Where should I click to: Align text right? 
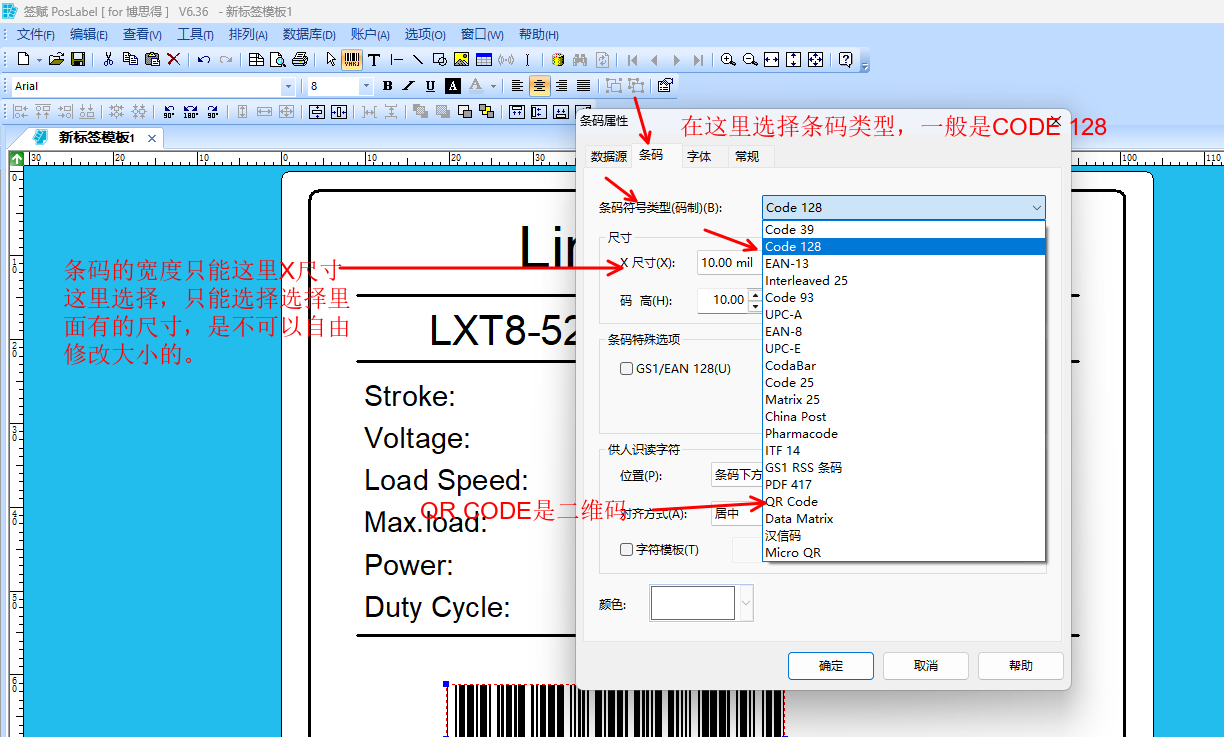pos(561,86)
